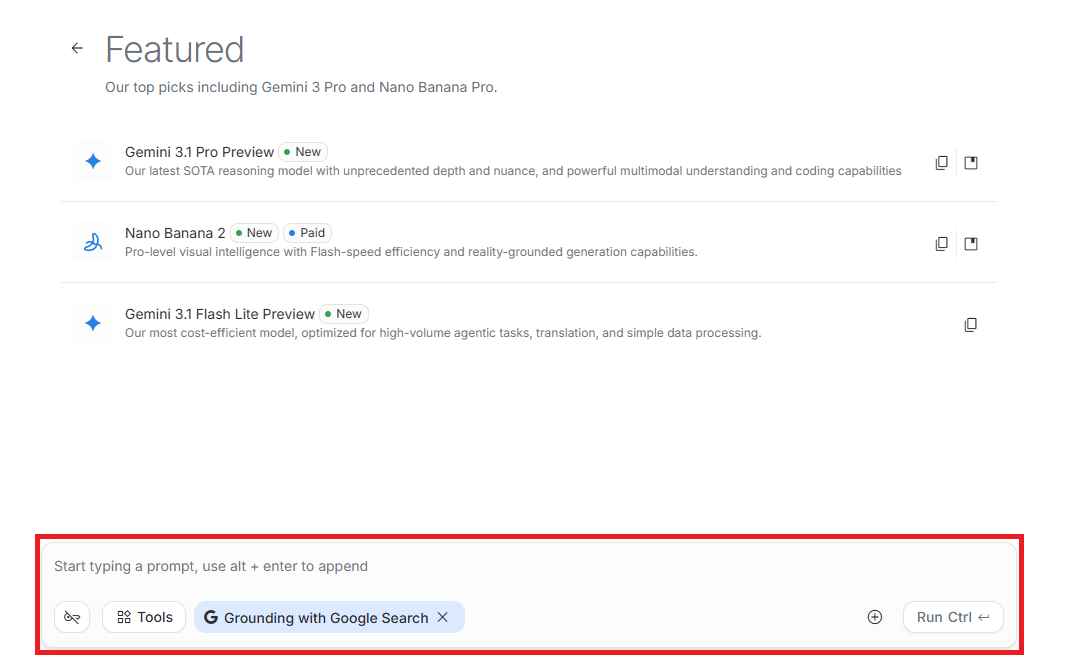Click the Paid badge on Nano Banana 2

[x=307, y=233]
